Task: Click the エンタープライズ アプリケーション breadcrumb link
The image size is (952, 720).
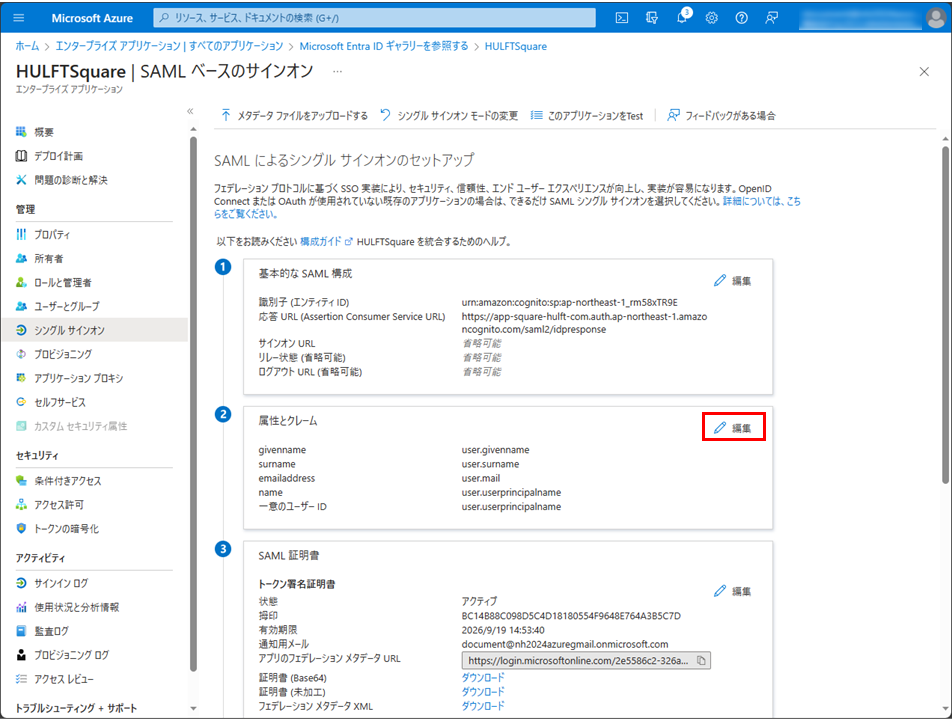Action: click(x=169, y=46)
